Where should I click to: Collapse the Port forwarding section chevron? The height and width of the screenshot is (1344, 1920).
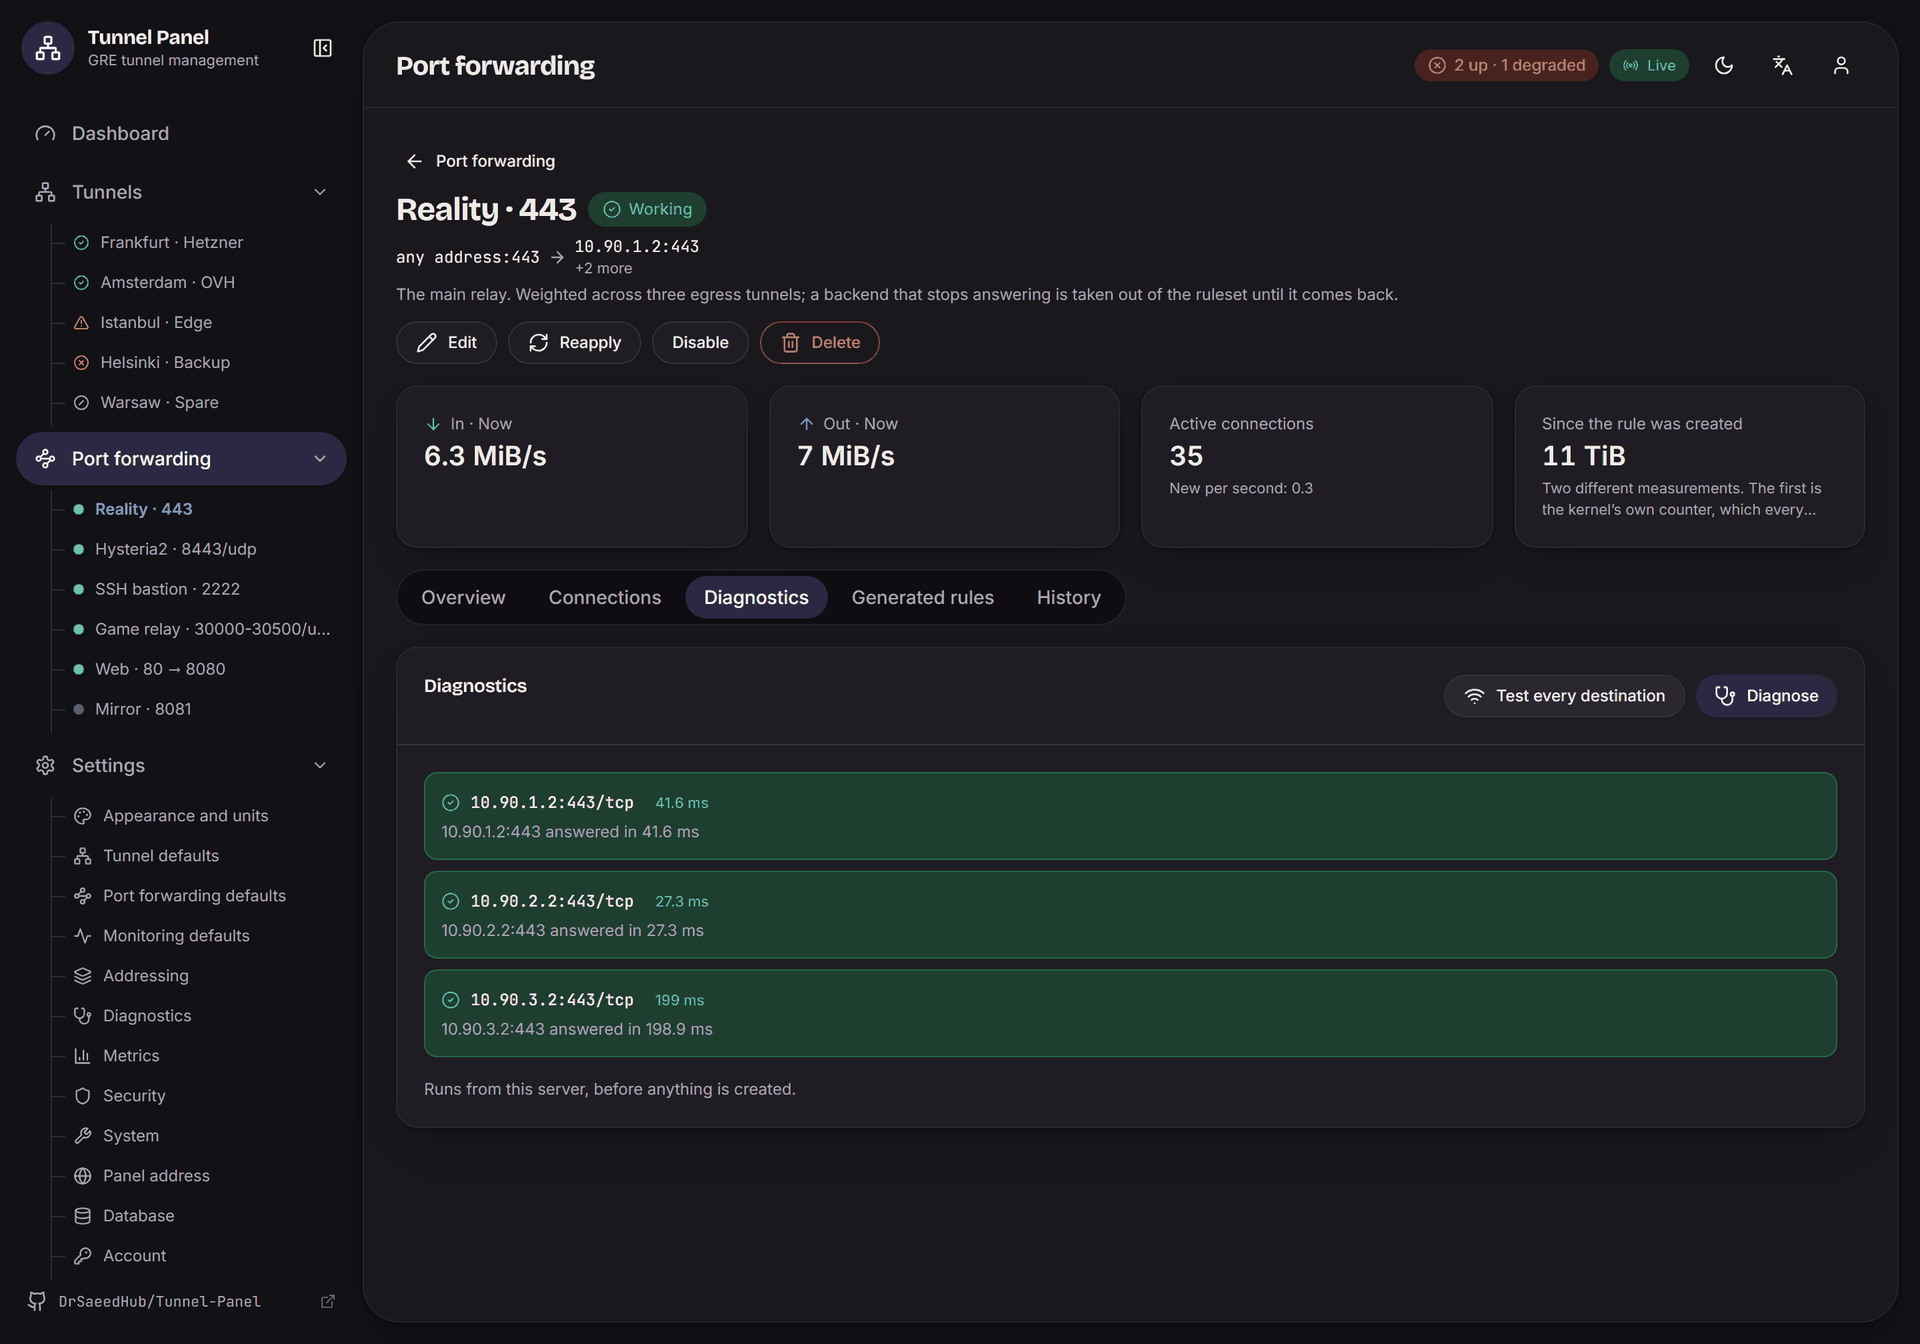click(320, 459)
